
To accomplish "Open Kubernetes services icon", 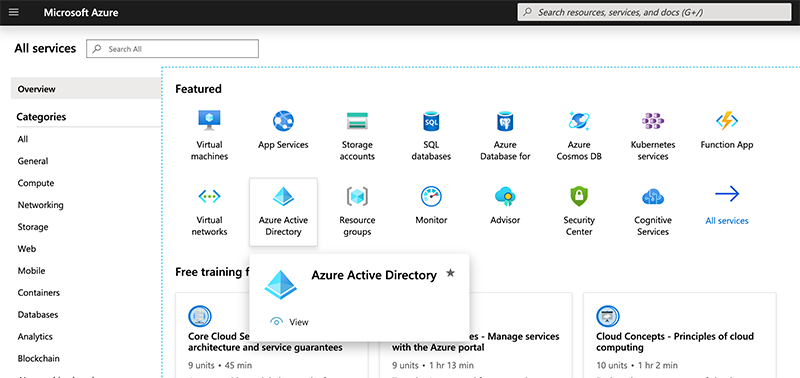I will 653,121.
